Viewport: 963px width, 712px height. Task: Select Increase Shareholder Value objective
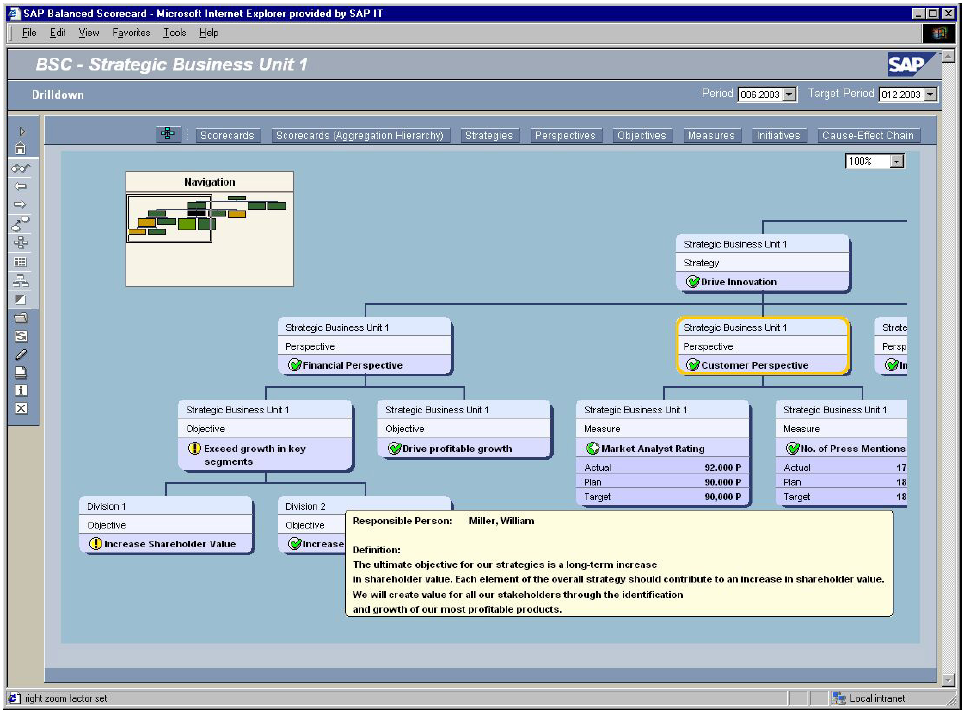(166, 525)
